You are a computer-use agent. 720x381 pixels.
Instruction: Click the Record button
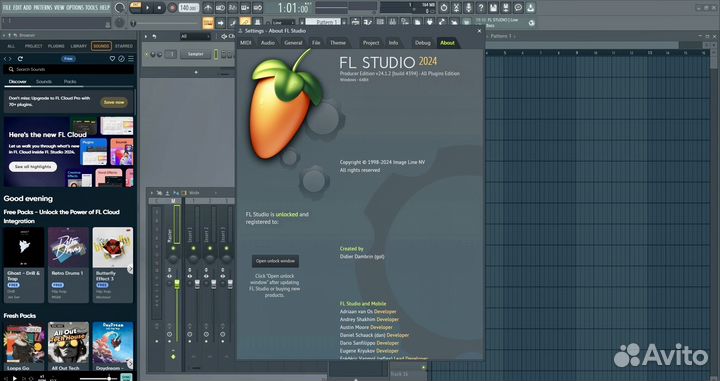pyautogui.click(x=172, y=8)
